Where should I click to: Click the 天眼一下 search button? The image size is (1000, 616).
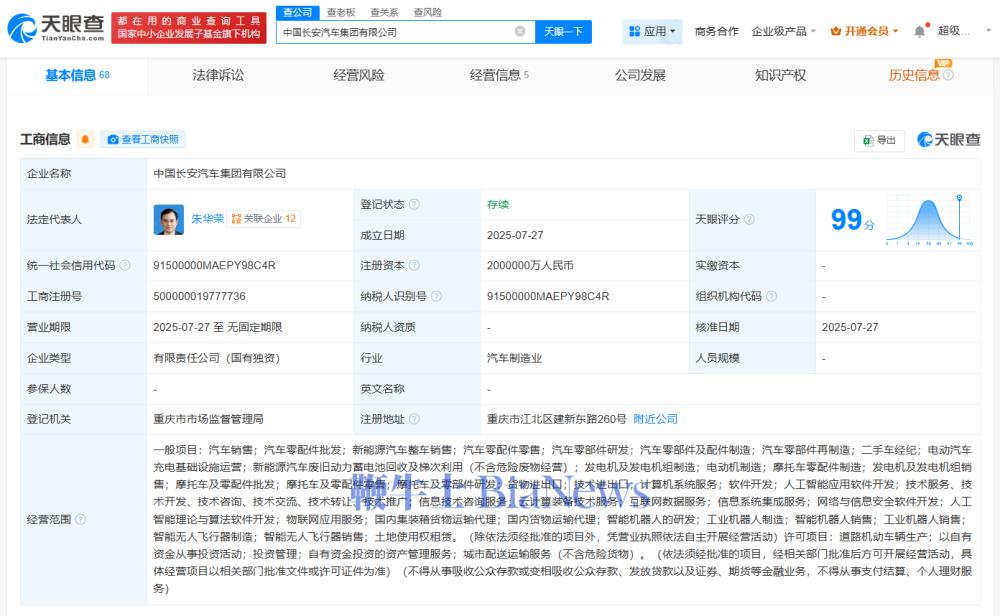tap(563, 31)
